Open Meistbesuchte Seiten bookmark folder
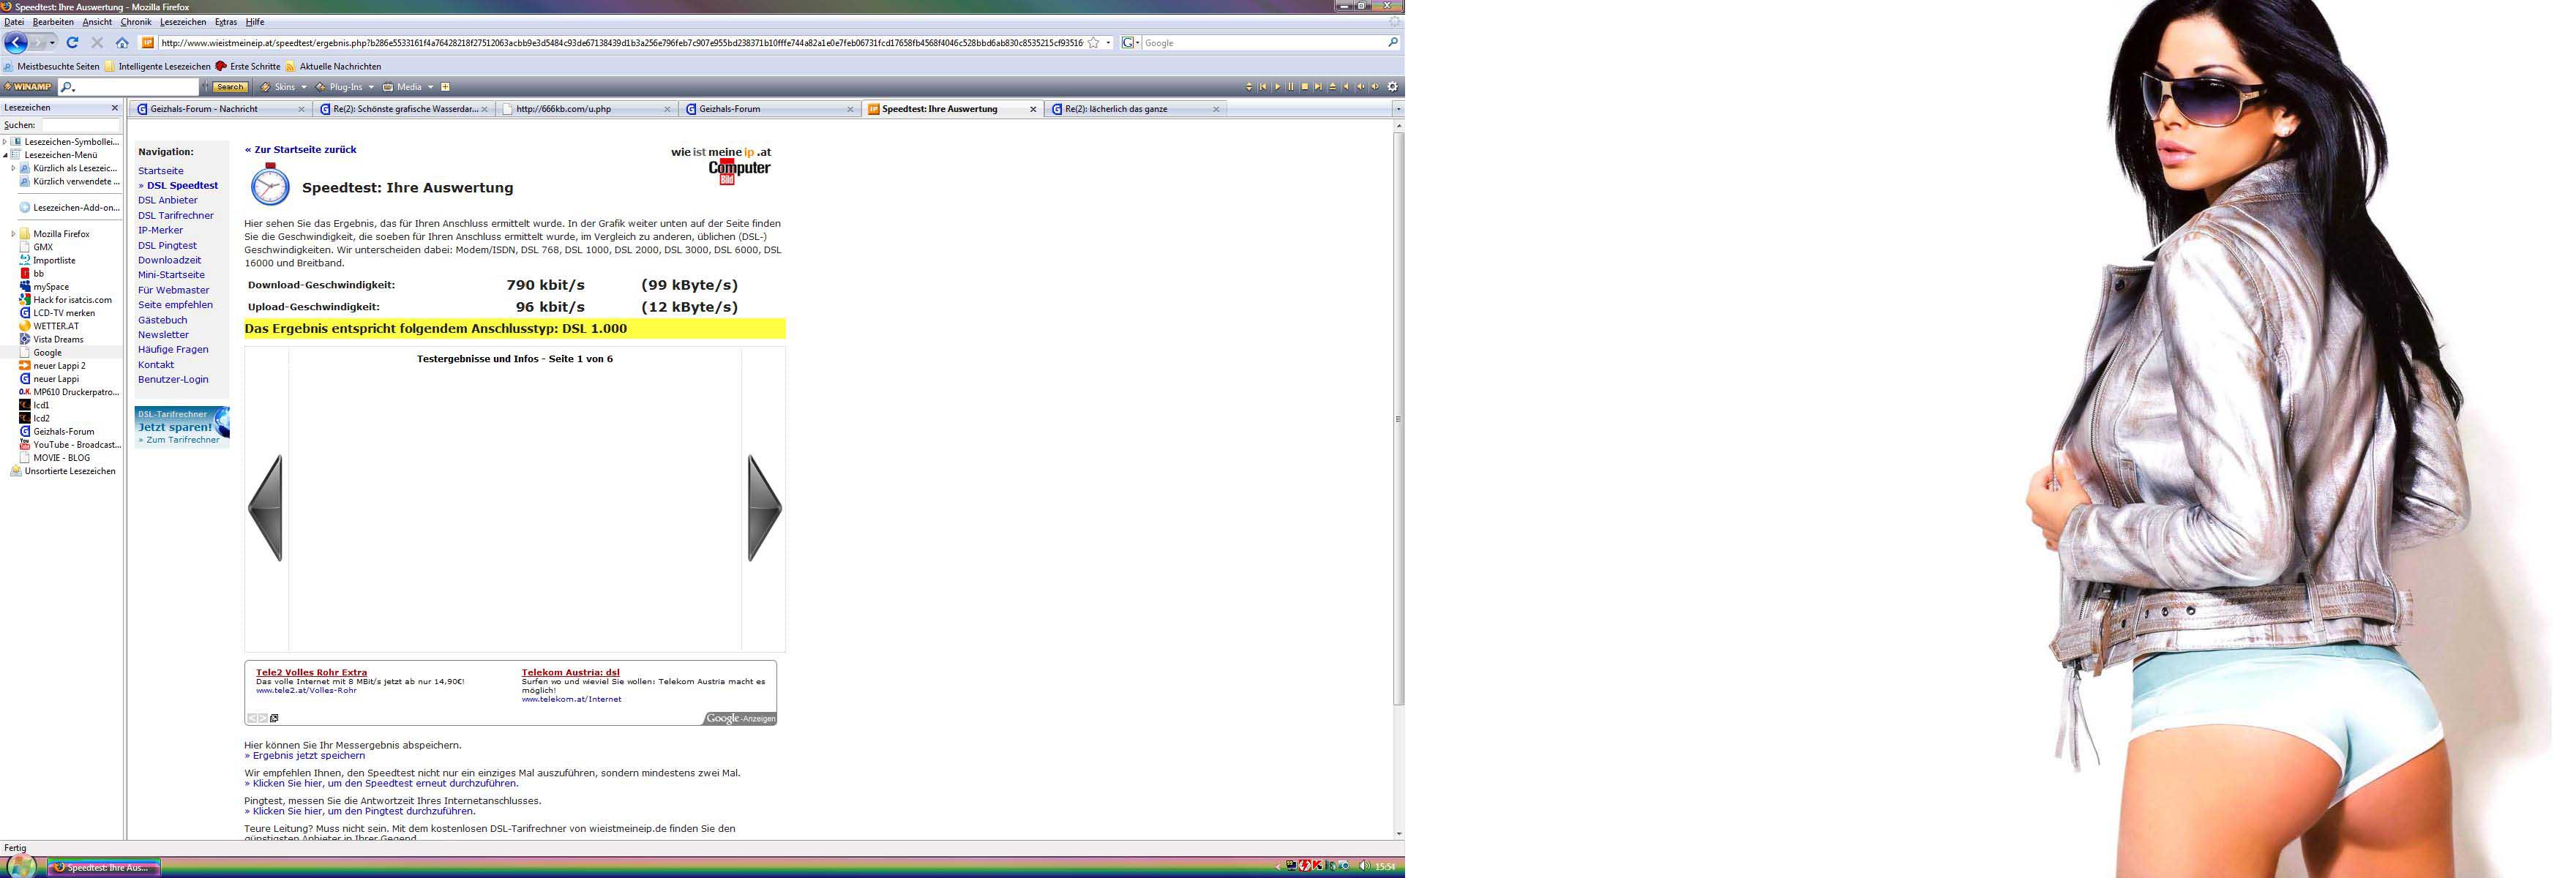Screen dimensions: 2576x878 point(51,66)
